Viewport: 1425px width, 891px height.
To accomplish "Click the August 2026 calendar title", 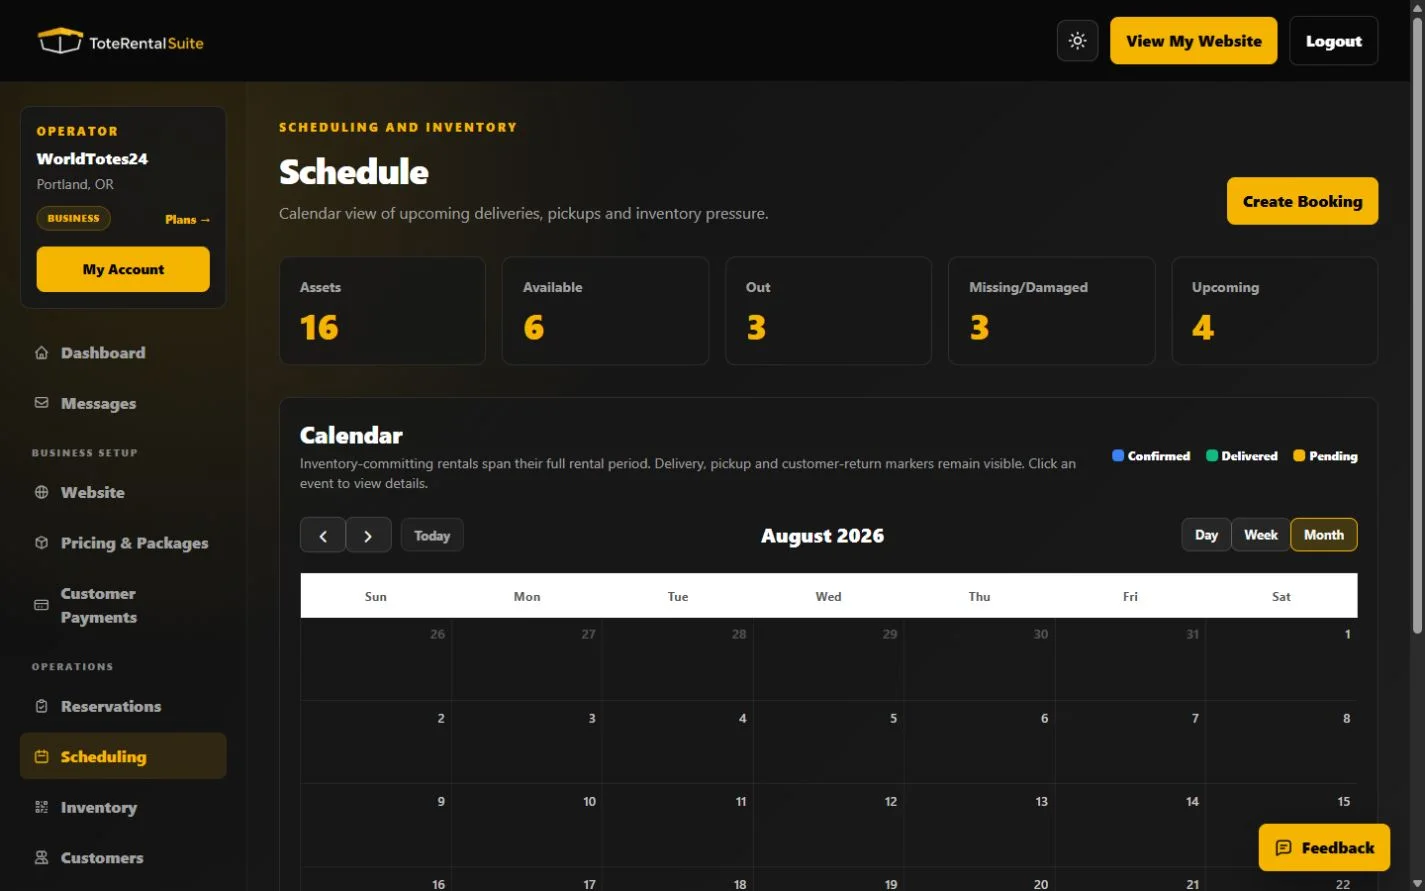I will [x=822, y=535].
